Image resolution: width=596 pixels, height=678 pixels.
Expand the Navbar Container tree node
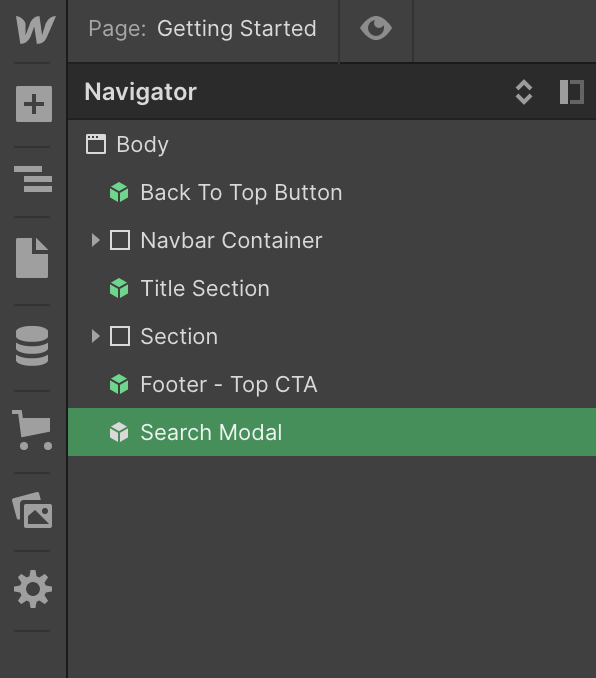(96, 240)
